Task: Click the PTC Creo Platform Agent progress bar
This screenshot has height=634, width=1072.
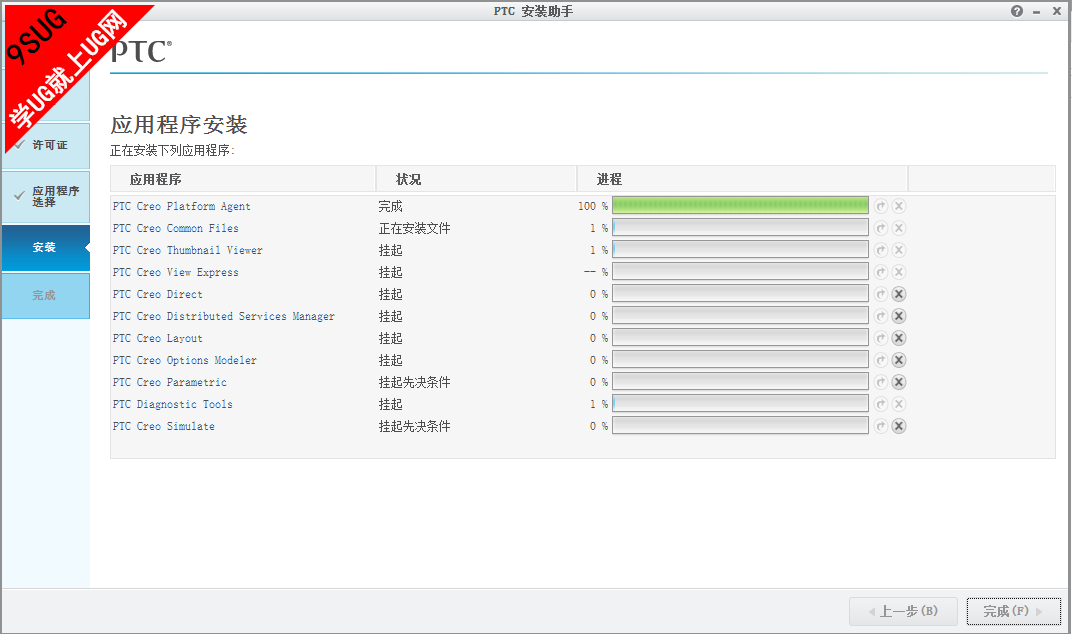Action: (x=740, y=205)
